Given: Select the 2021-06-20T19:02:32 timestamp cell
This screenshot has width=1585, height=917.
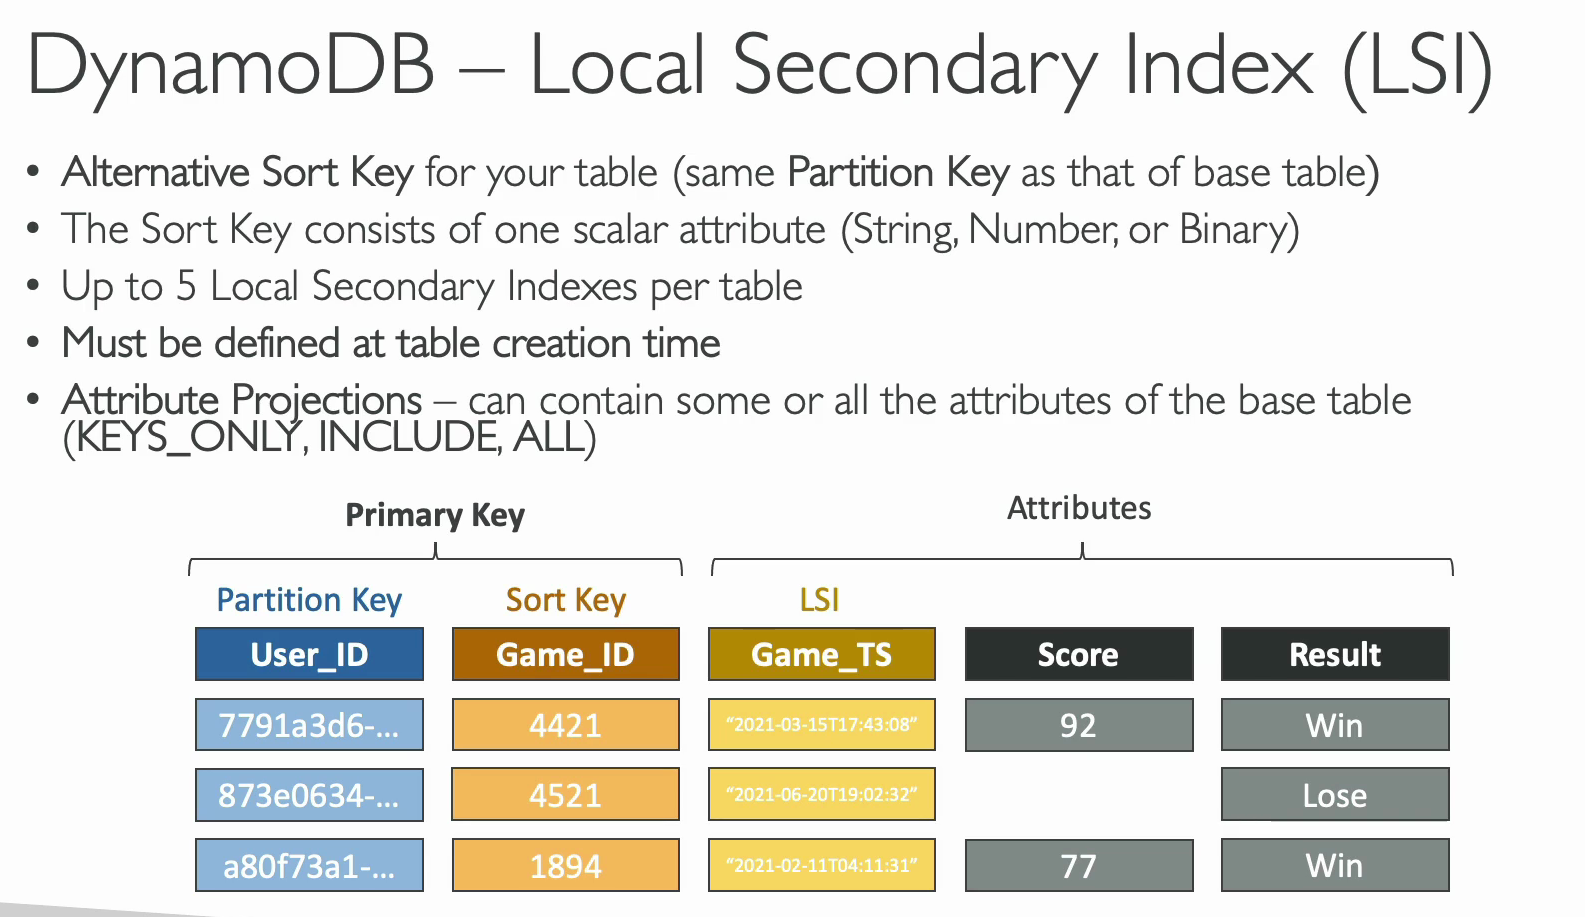Looking at the screenshot, I should point(821,794).
